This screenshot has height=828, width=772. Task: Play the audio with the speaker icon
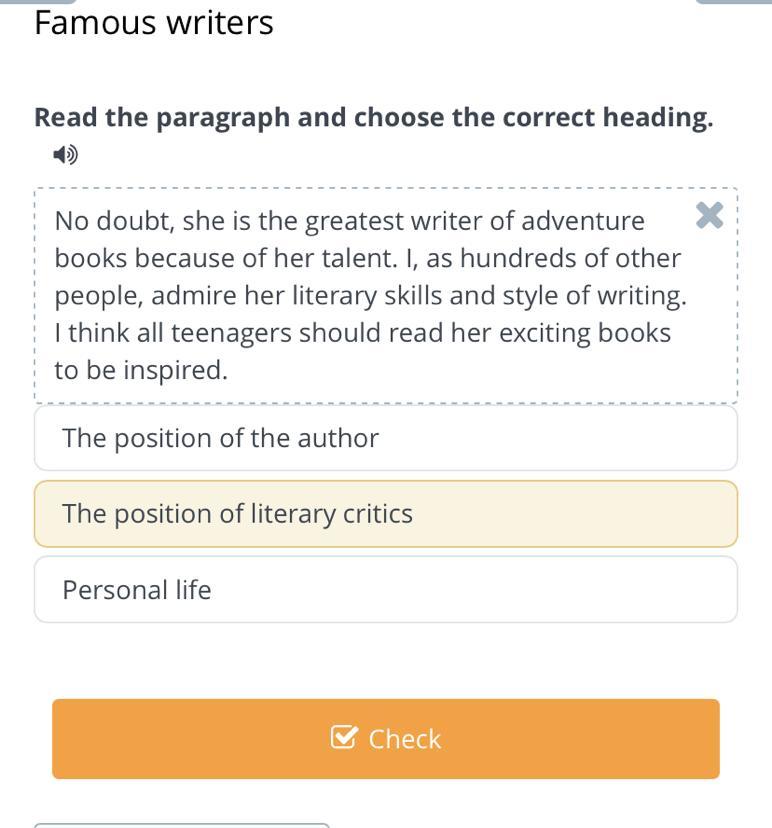tap(65, 155)
